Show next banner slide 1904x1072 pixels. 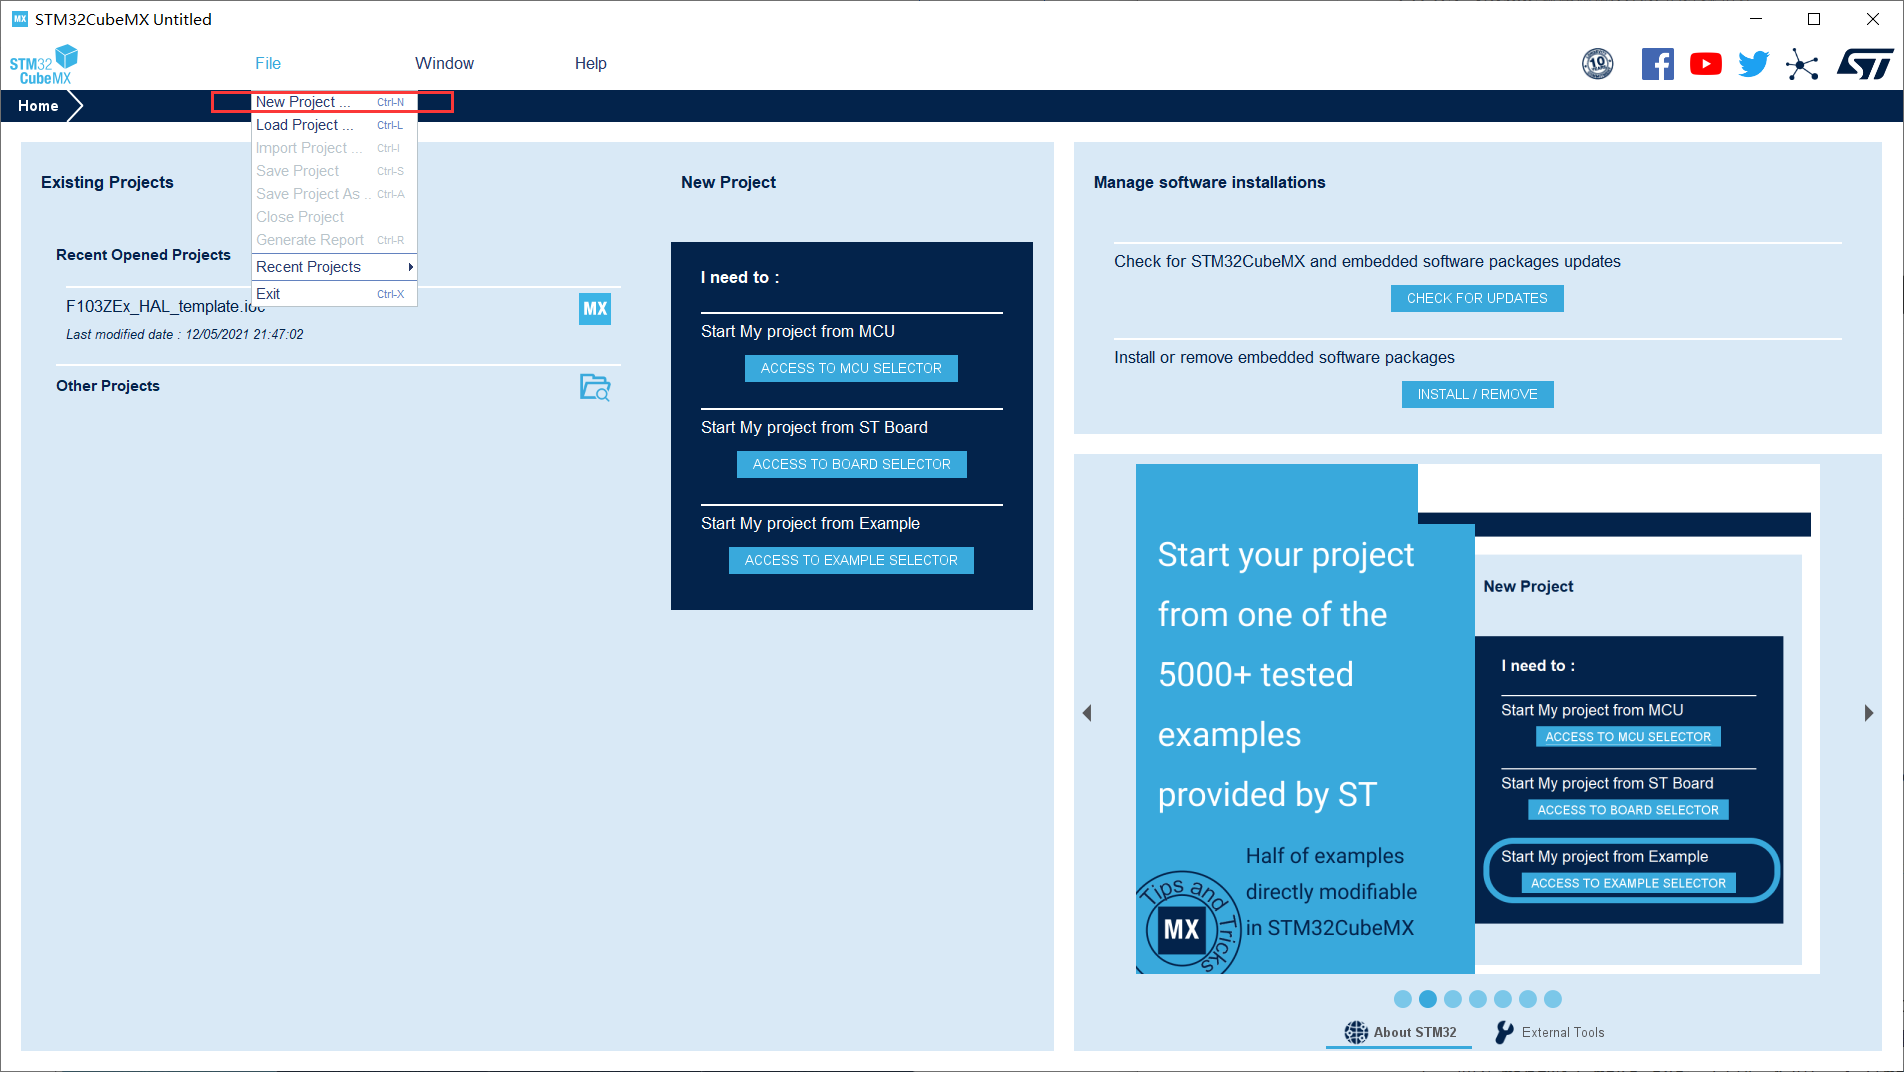point(1868,713)
